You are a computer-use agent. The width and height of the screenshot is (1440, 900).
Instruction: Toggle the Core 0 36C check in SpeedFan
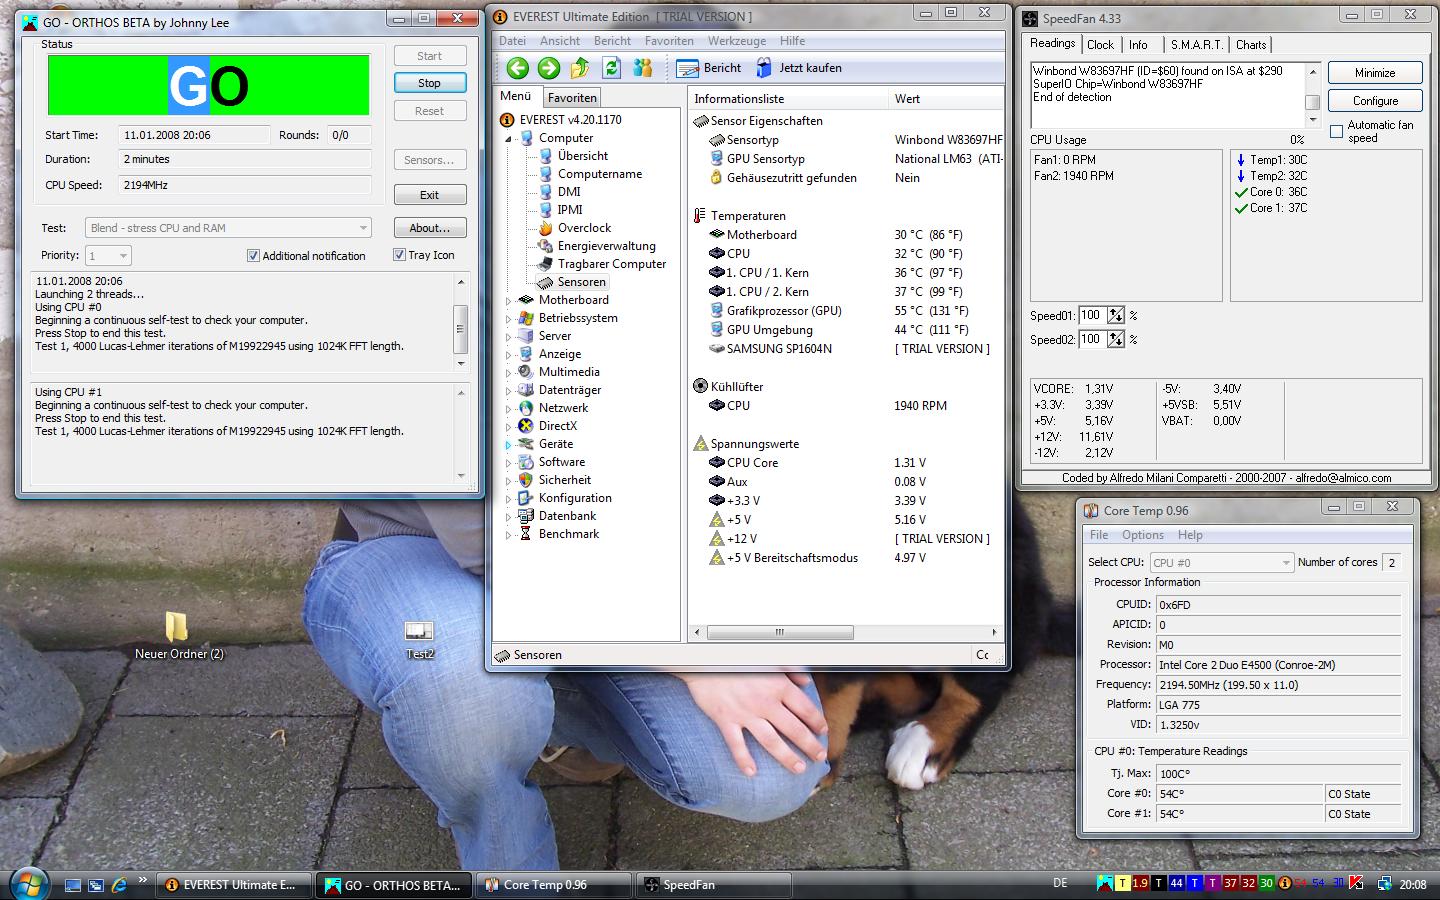(1241, 192)
